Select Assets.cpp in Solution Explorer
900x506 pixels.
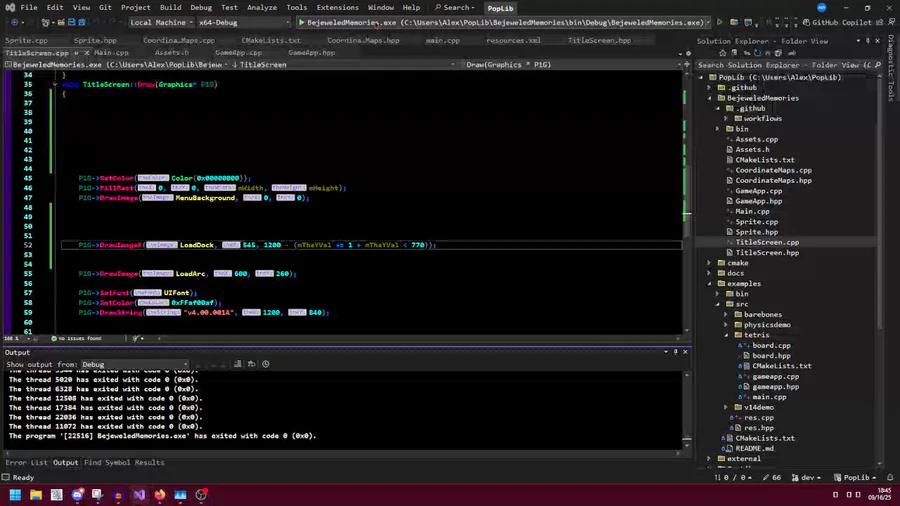[x=757, y=139]
